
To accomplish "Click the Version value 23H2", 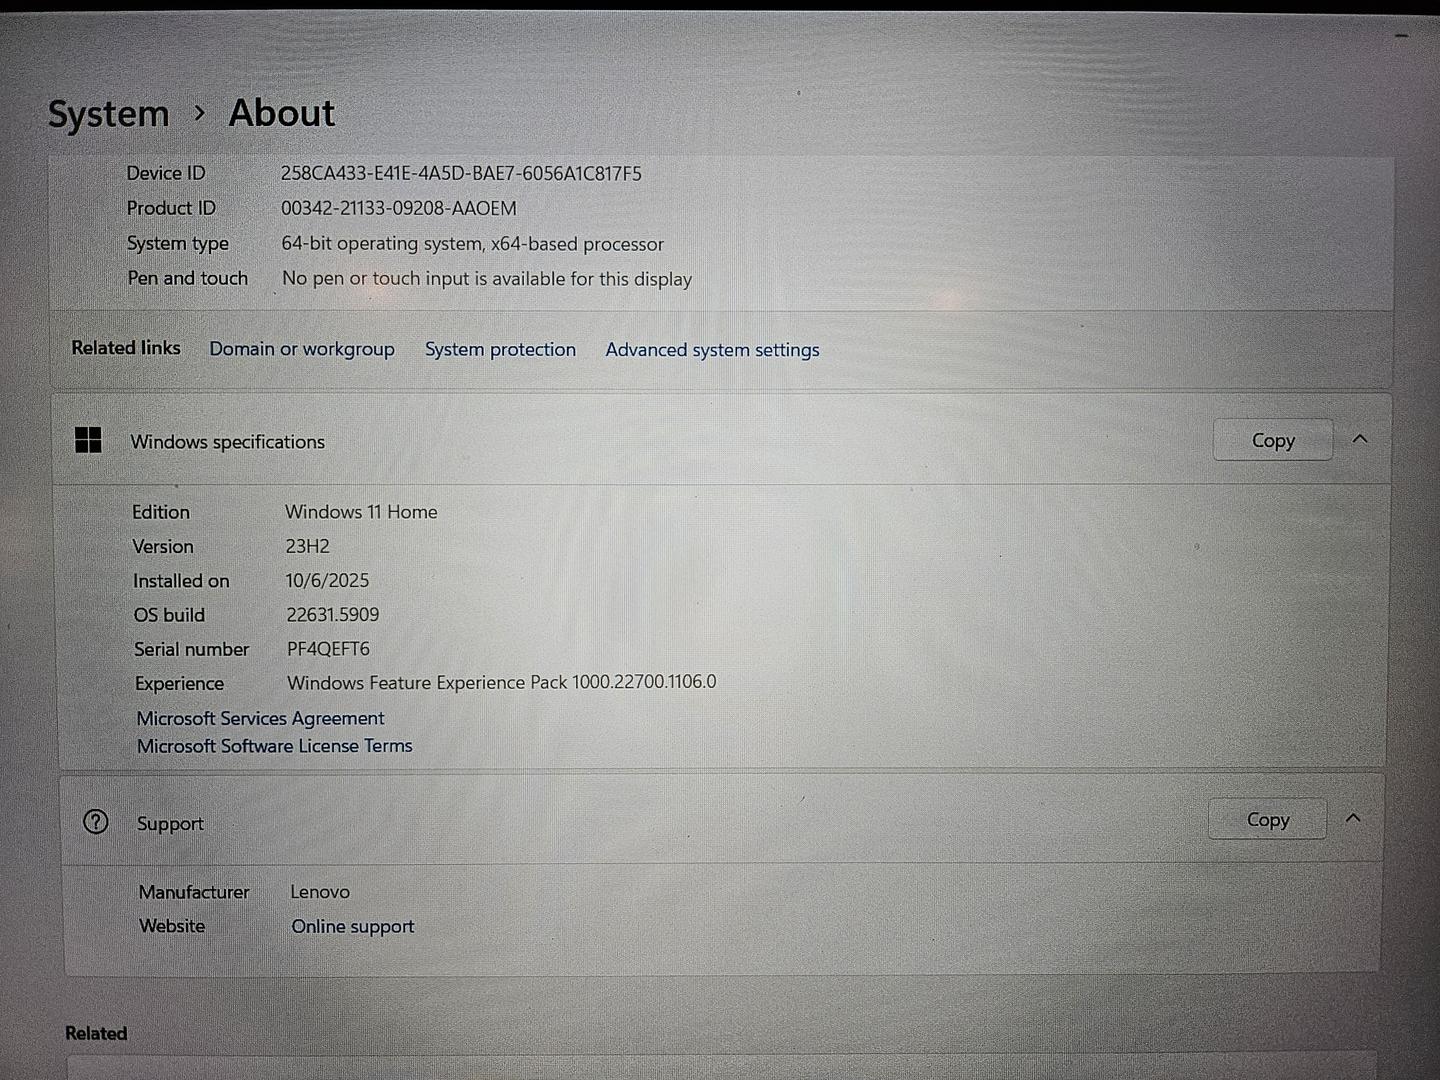I will click(x=307, y=546).
